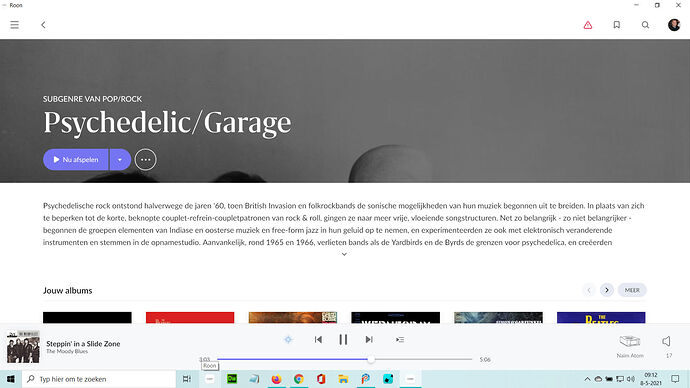Open The Moody Blues artist link
This screenshot has height=388, width=690.
point(67,351)
